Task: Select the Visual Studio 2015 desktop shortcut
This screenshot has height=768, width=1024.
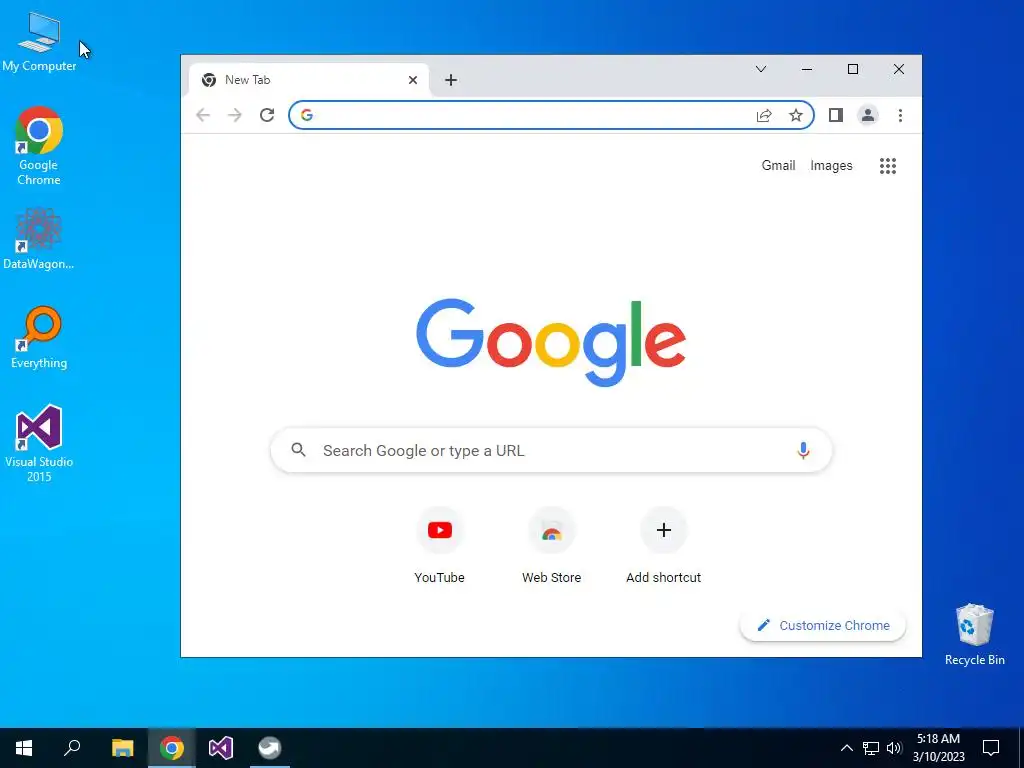Action: (39, 443)
